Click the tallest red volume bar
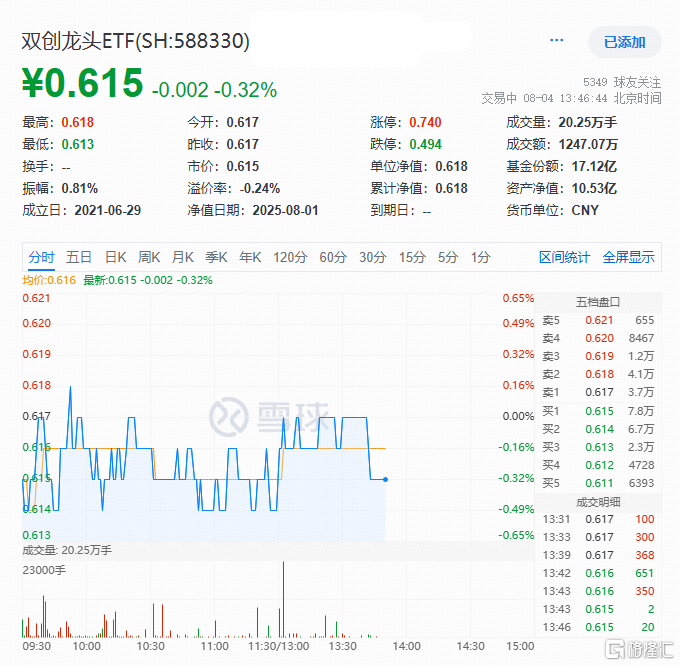 pos(283,599)
